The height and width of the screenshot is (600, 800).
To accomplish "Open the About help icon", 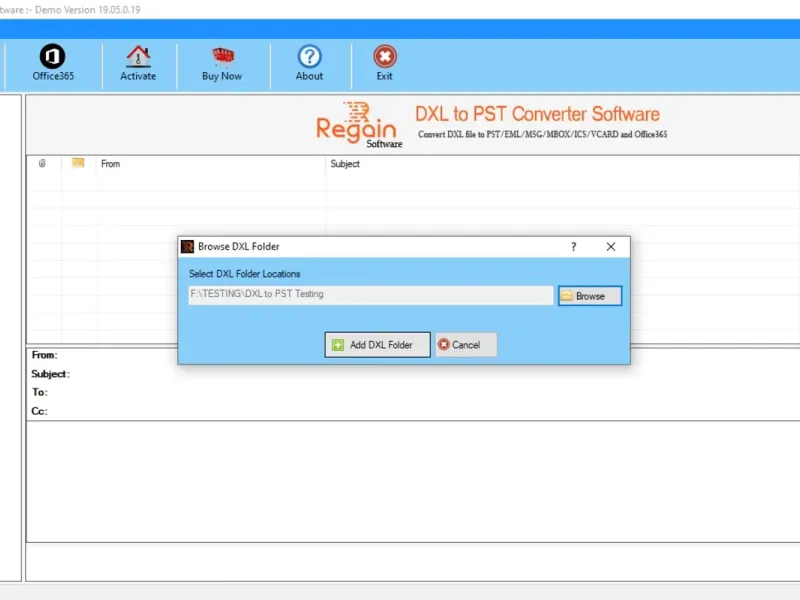I will [309, 57].
